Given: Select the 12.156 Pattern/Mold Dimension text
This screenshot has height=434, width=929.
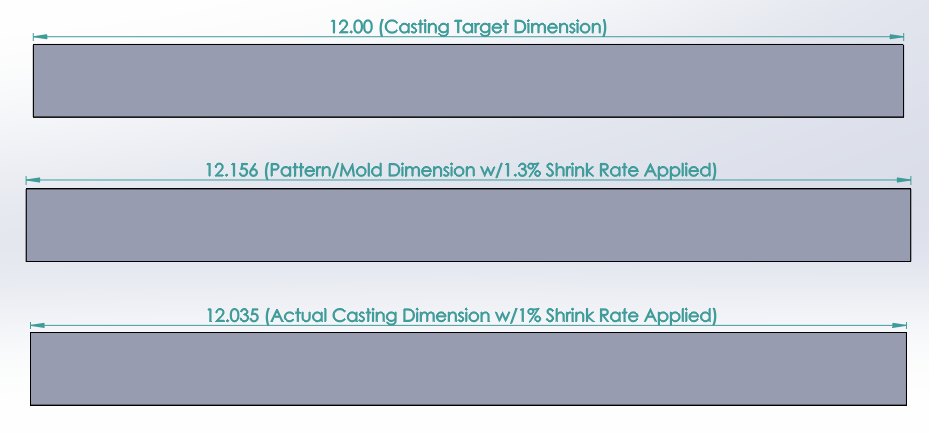Looking at the screenshot, I should coord(461,171).
